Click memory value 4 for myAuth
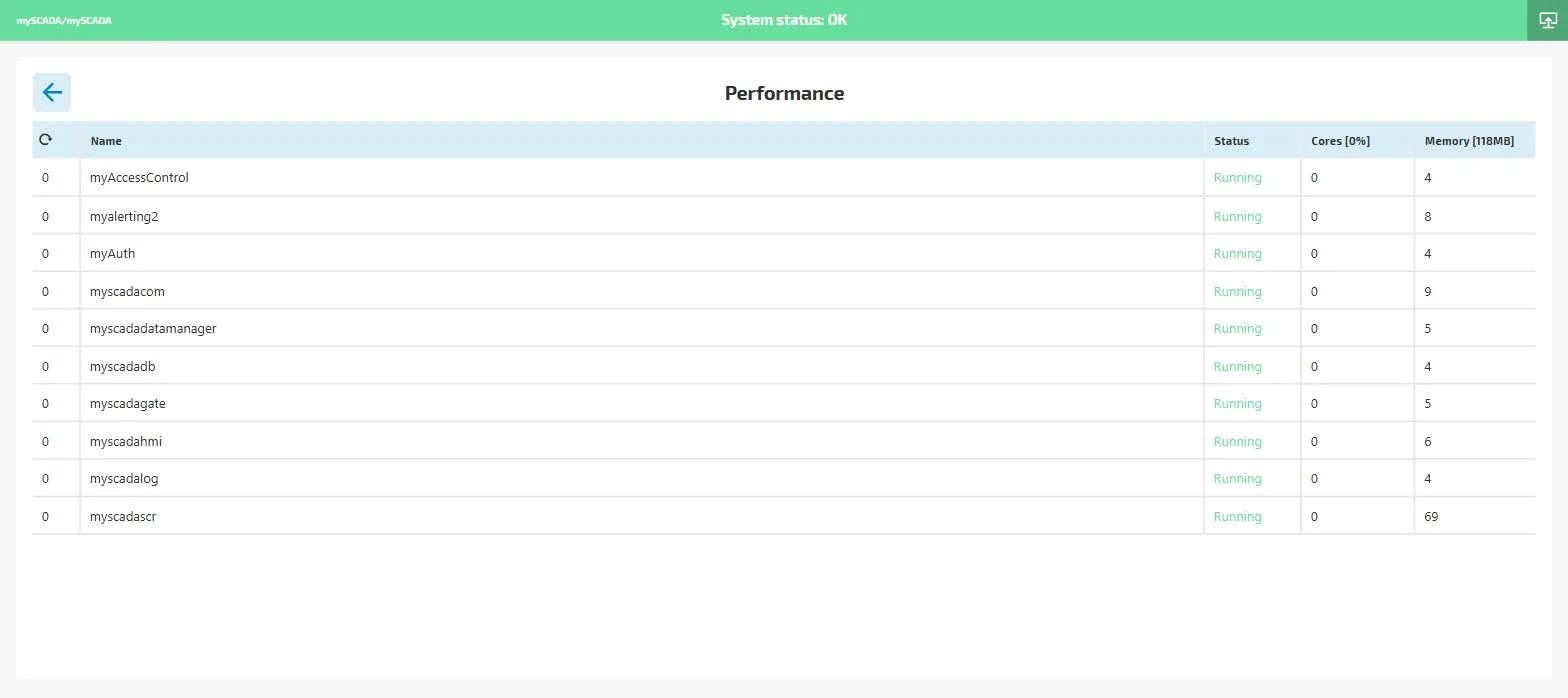The image size is (1568, 698). click(x=1428, y=254)
